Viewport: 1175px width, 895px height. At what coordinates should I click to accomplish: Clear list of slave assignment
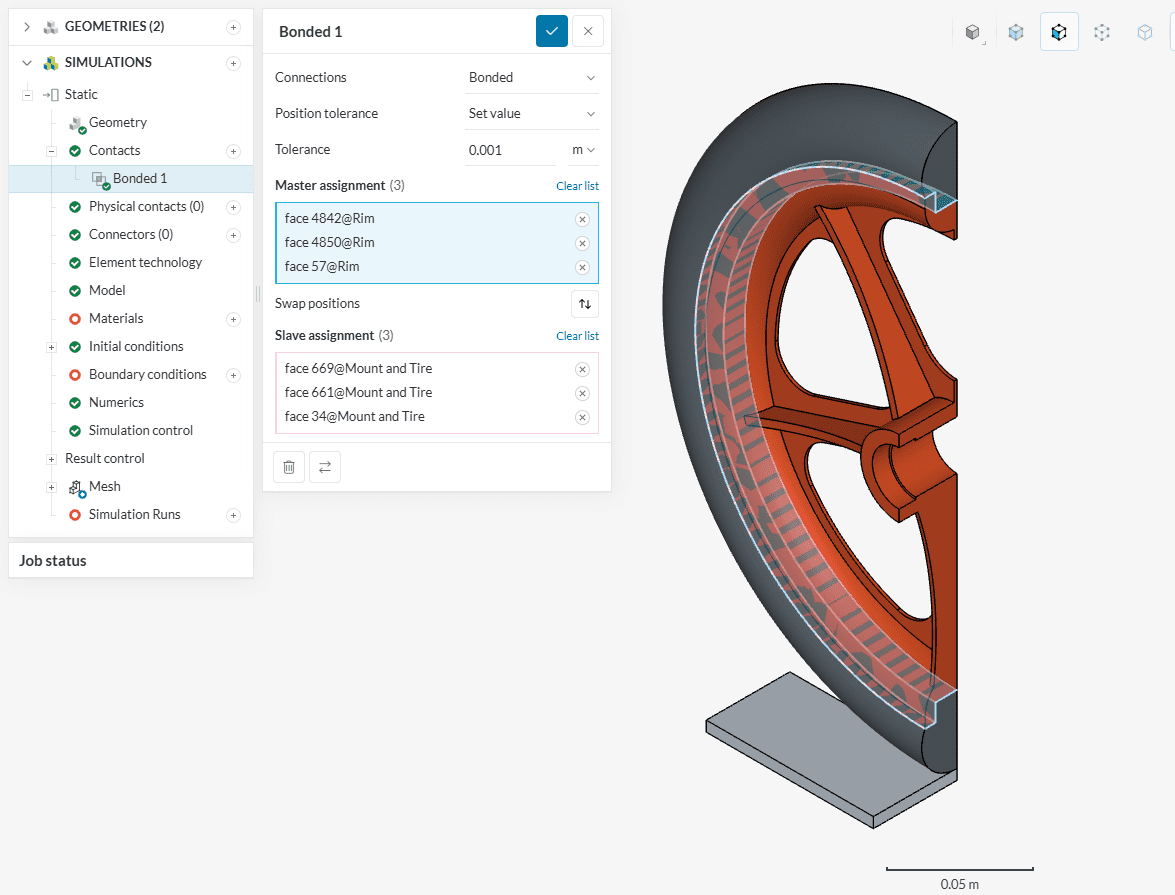tap(577, 336)
